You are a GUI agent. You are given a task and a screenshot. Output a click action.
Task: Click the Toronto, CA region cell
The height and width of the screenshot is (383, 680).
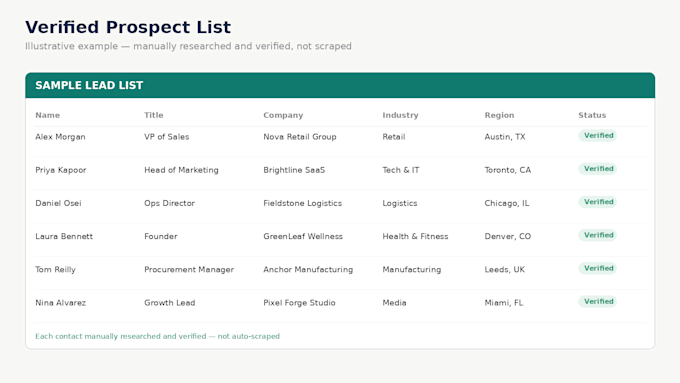[x=507, y=170]
